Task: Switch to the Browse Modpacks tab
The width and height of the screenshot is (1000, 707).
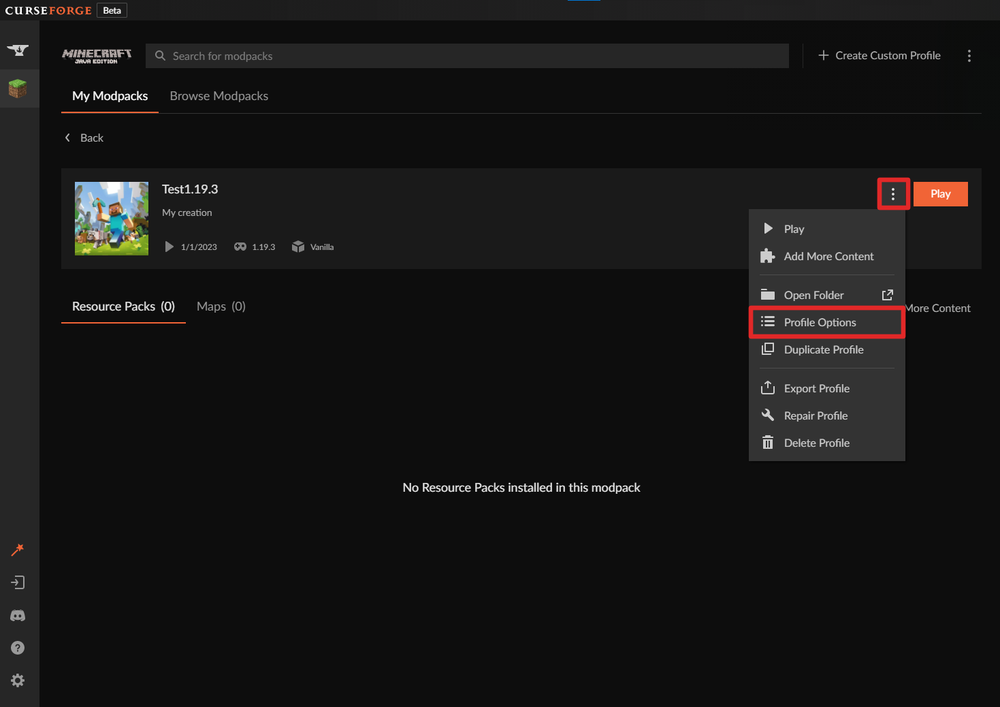Action: tap(219, 96)
